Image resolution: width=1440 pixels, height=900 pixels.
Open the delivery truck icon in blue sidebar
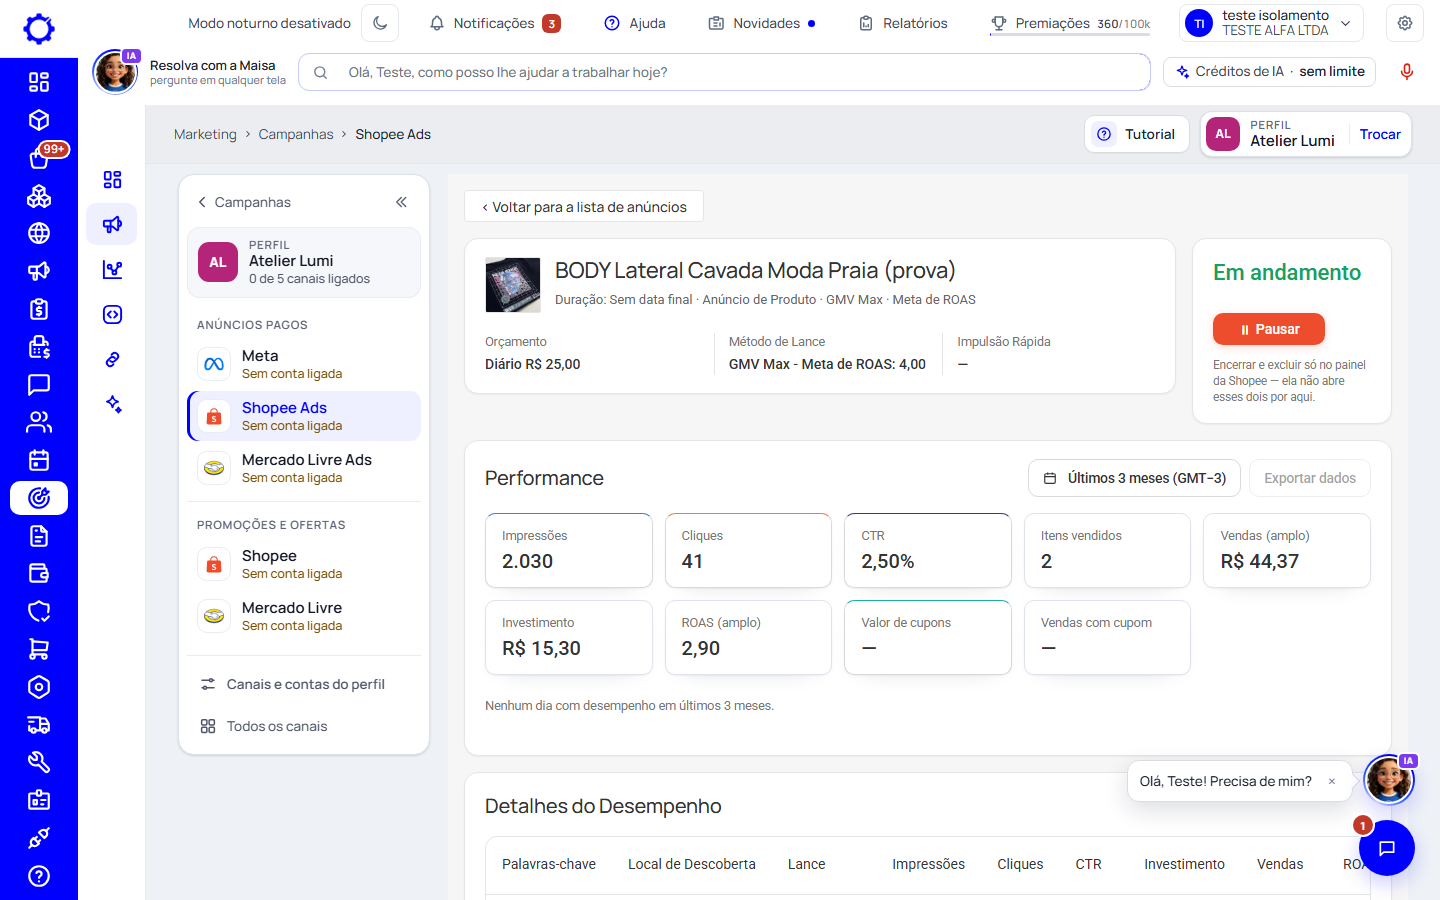pos(39,725)
